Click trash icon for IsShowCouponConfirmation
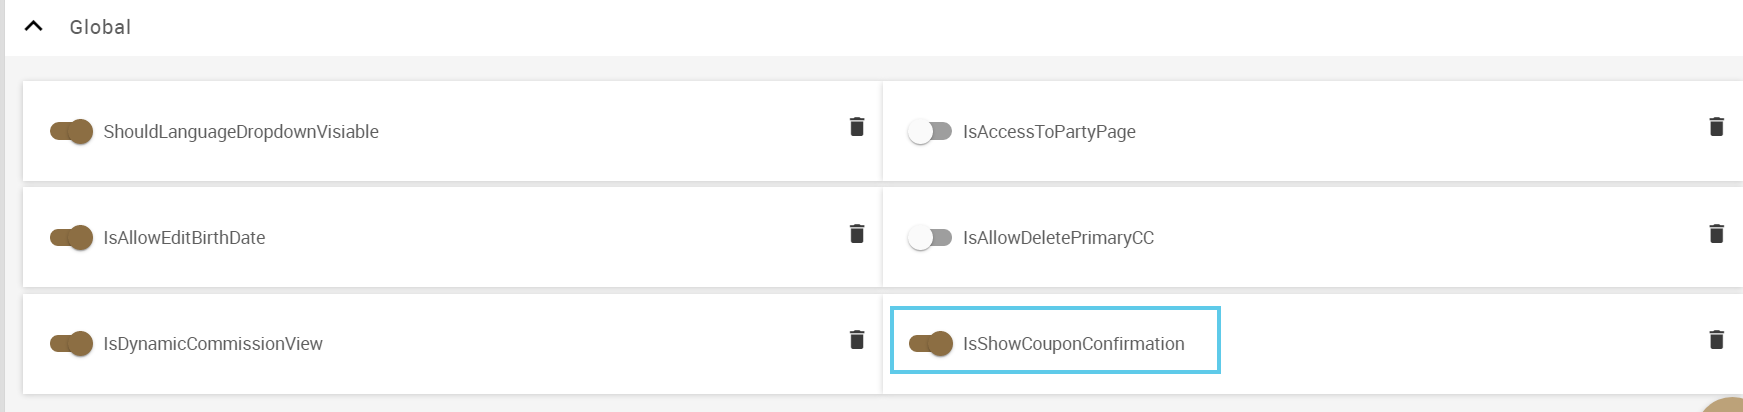This screenshot has height=412, width=1743. point(1716,340)
